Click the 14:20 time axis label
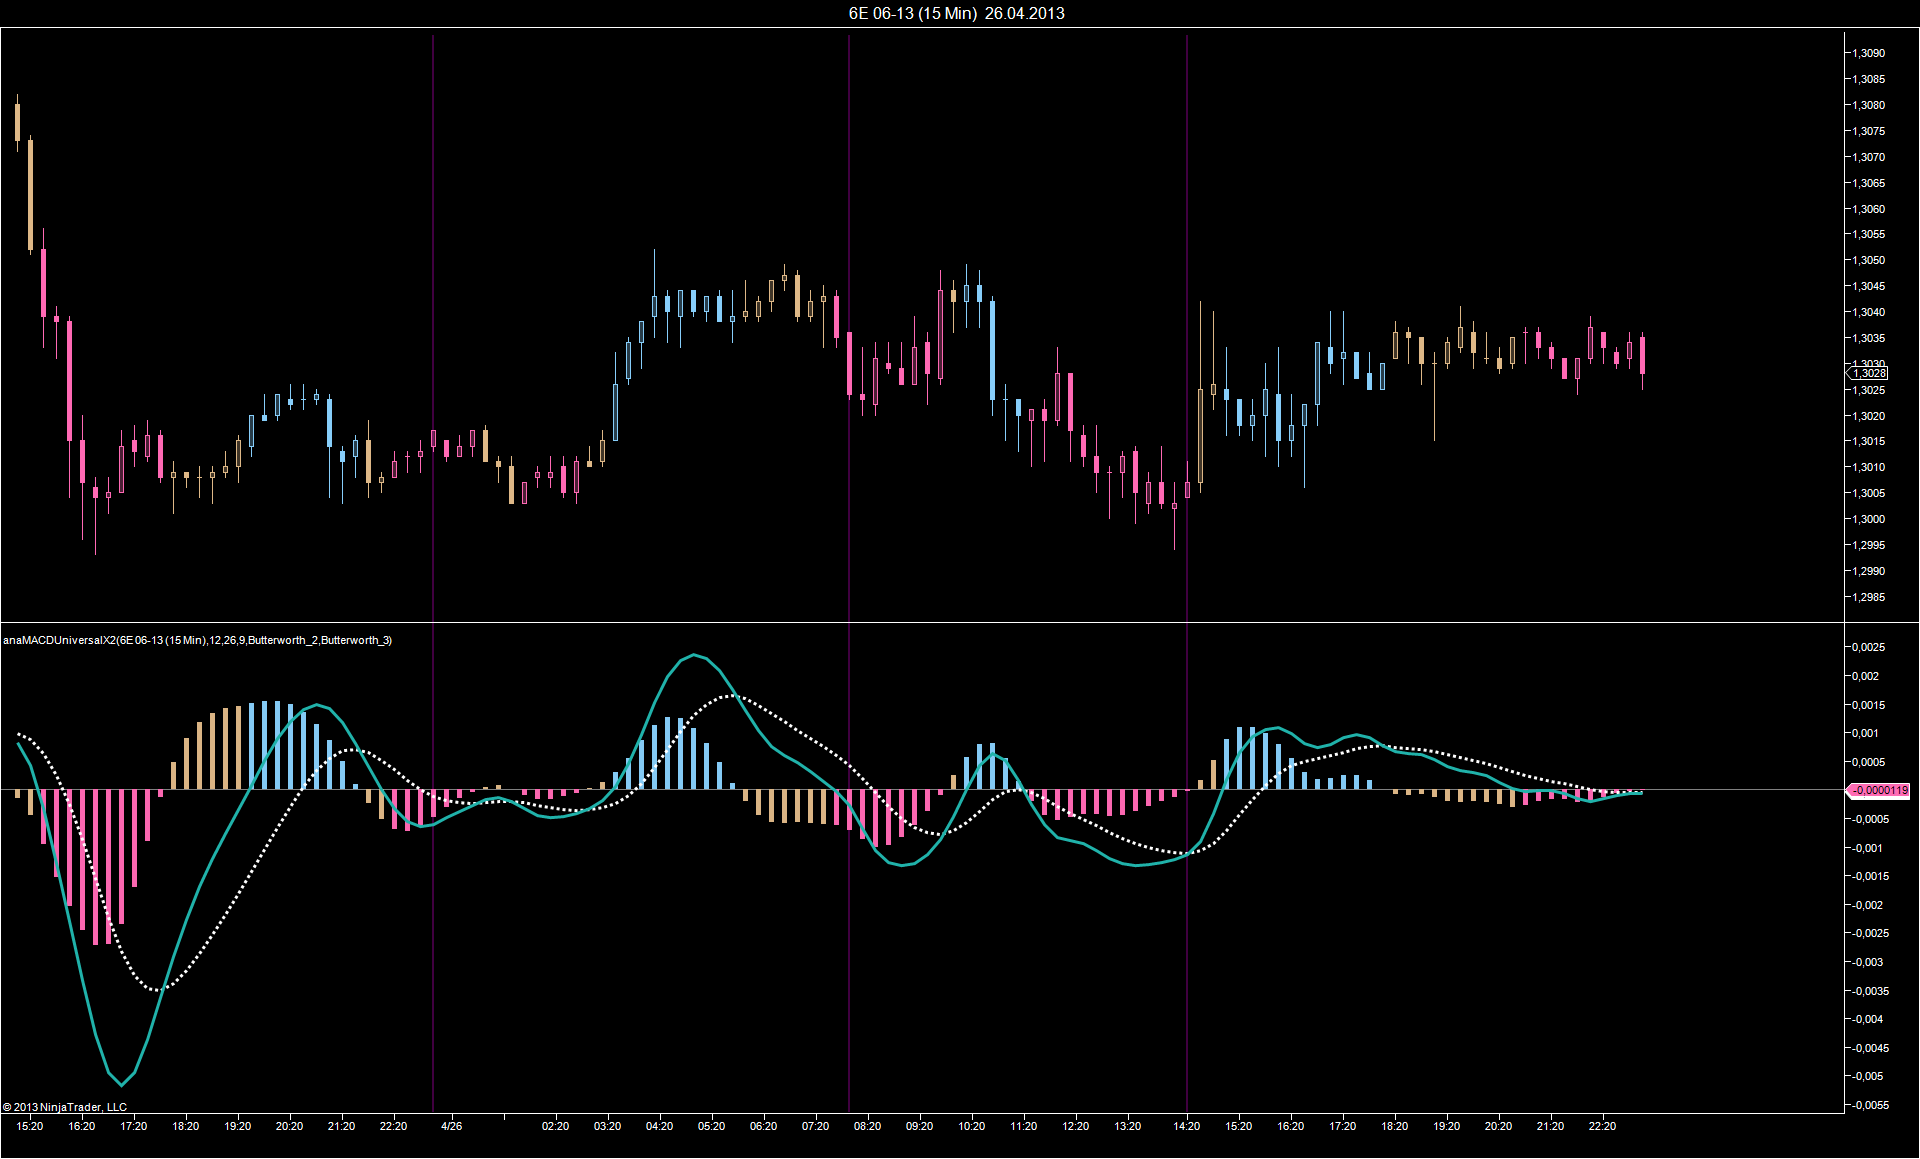 (1186, 1126)
